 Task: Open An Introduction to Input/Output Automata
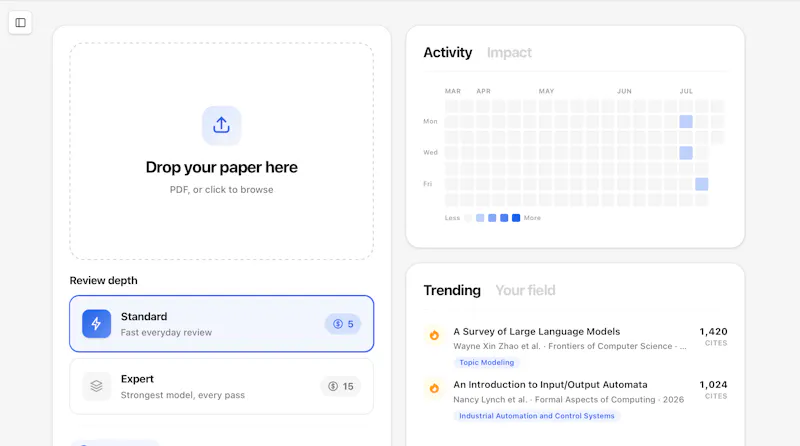coord(551,385)
